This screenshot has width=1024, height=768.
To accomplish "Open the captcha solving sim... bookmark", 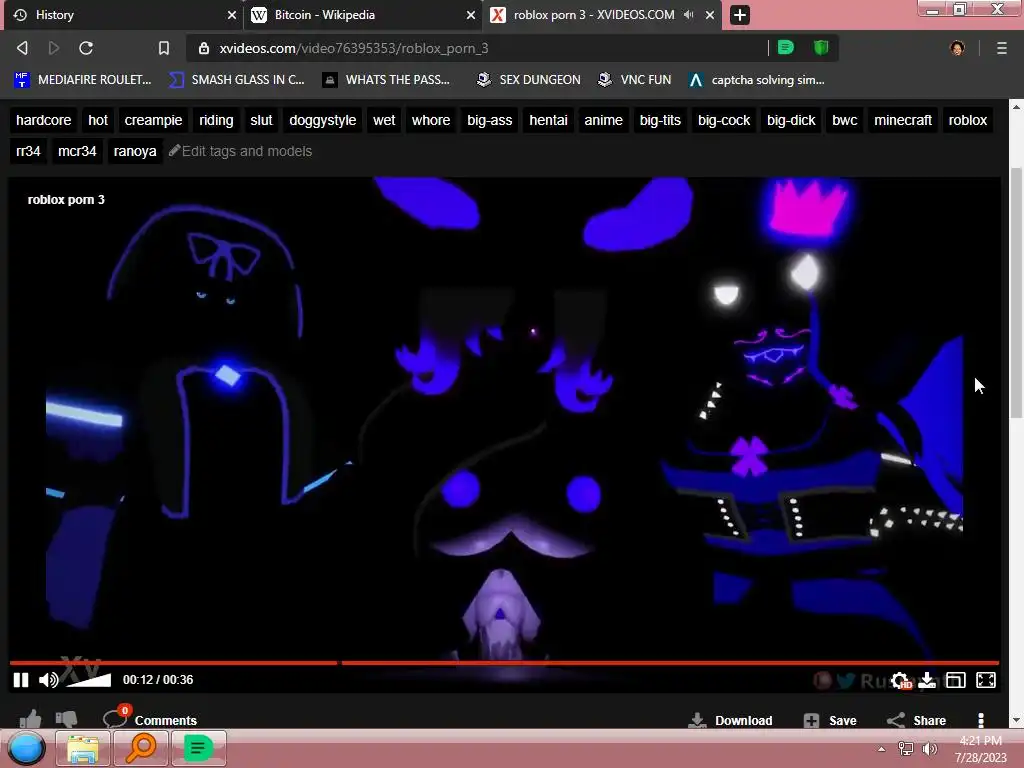I will (x=757, y=80).
